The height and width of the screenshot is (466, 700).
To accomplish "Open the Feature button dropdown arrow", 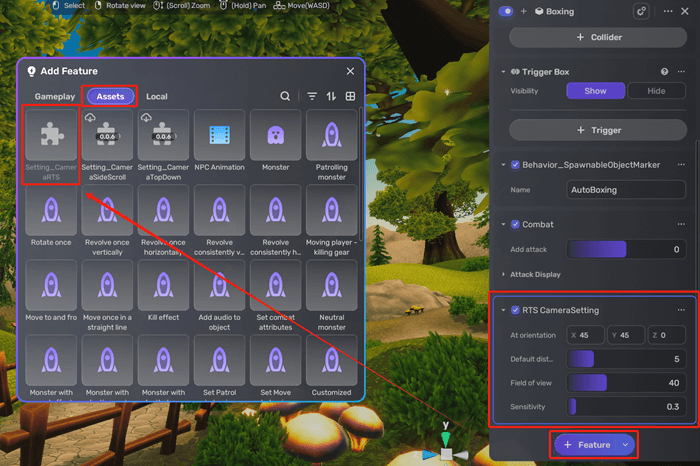I will pos(625,444).
